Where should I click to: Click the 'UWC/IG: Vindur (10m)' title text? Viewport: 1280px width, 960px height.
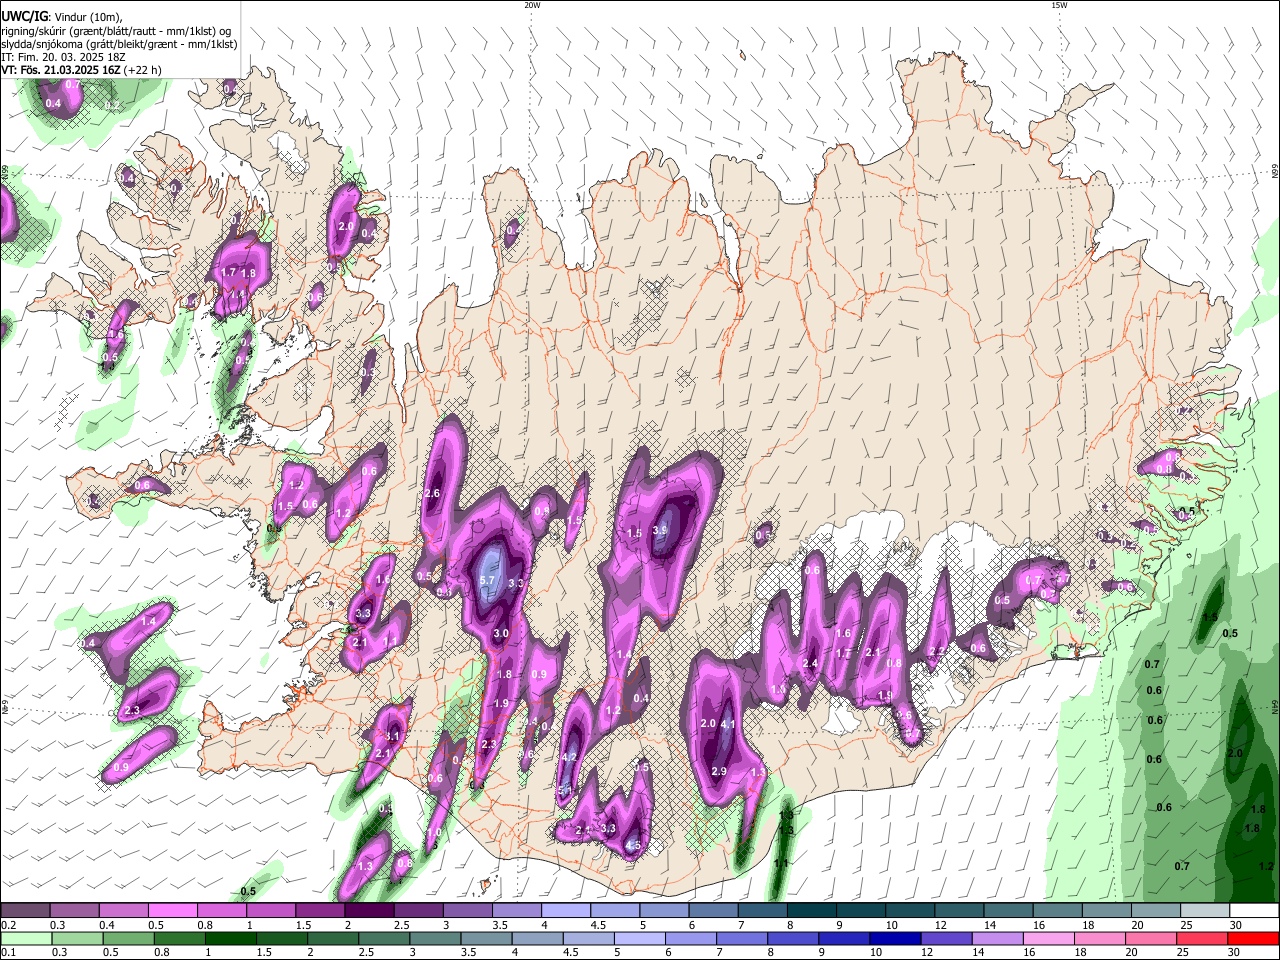(61, 16)
